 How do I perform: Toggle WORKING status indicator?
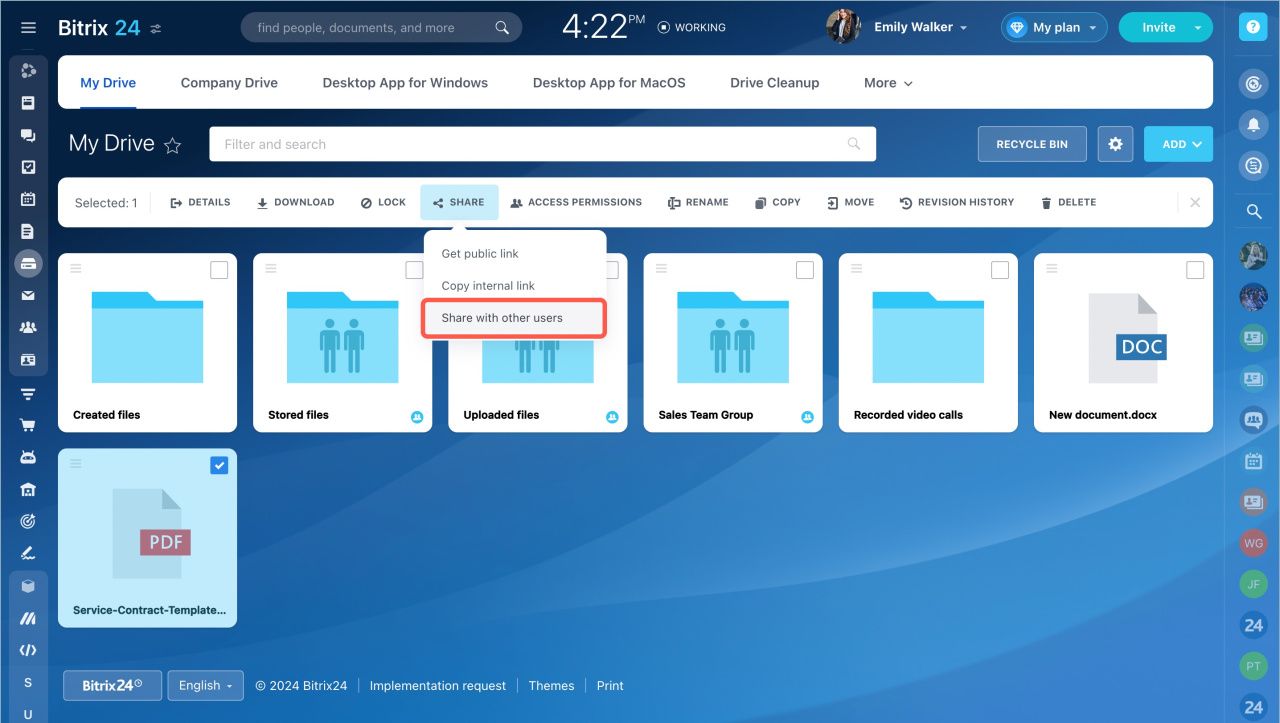(x=691, y=28)
